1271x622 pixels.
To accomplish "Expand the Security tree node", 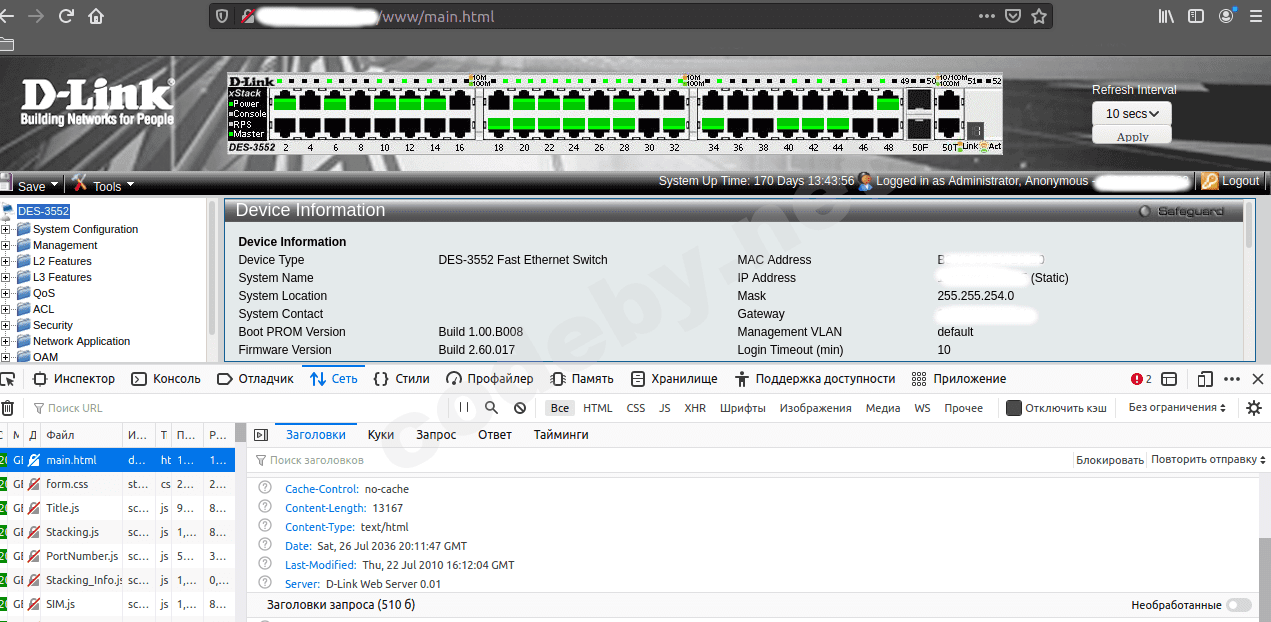I will 6,325.
